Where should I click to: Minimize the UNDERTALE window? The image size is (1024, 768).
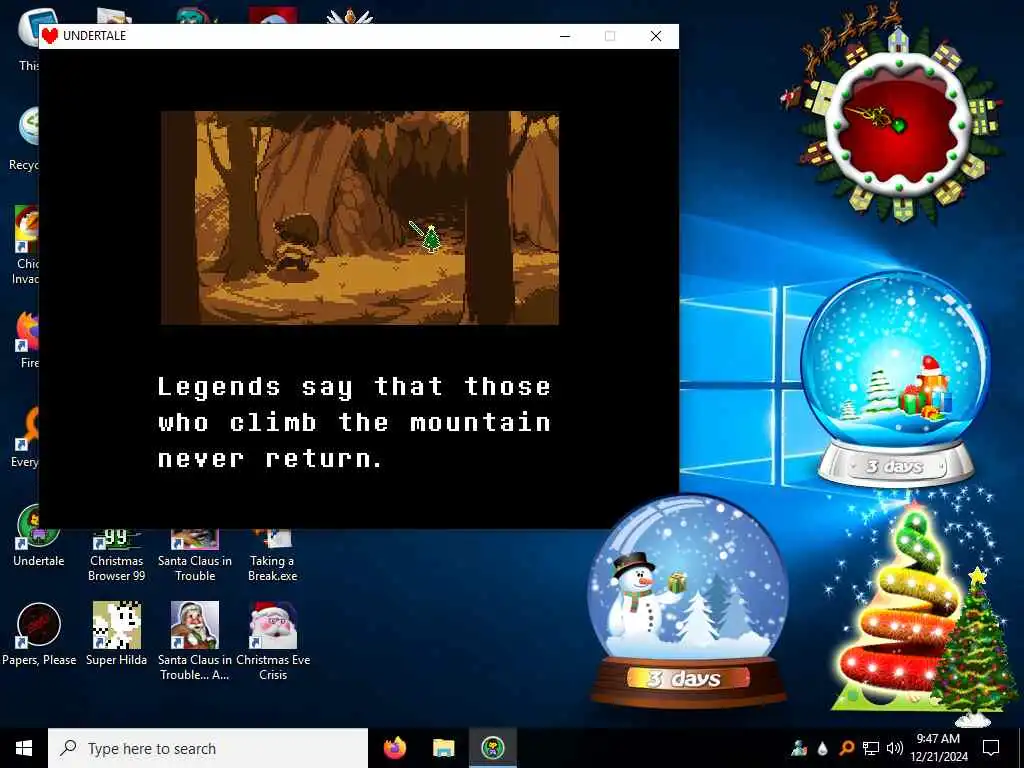point(565,36)
